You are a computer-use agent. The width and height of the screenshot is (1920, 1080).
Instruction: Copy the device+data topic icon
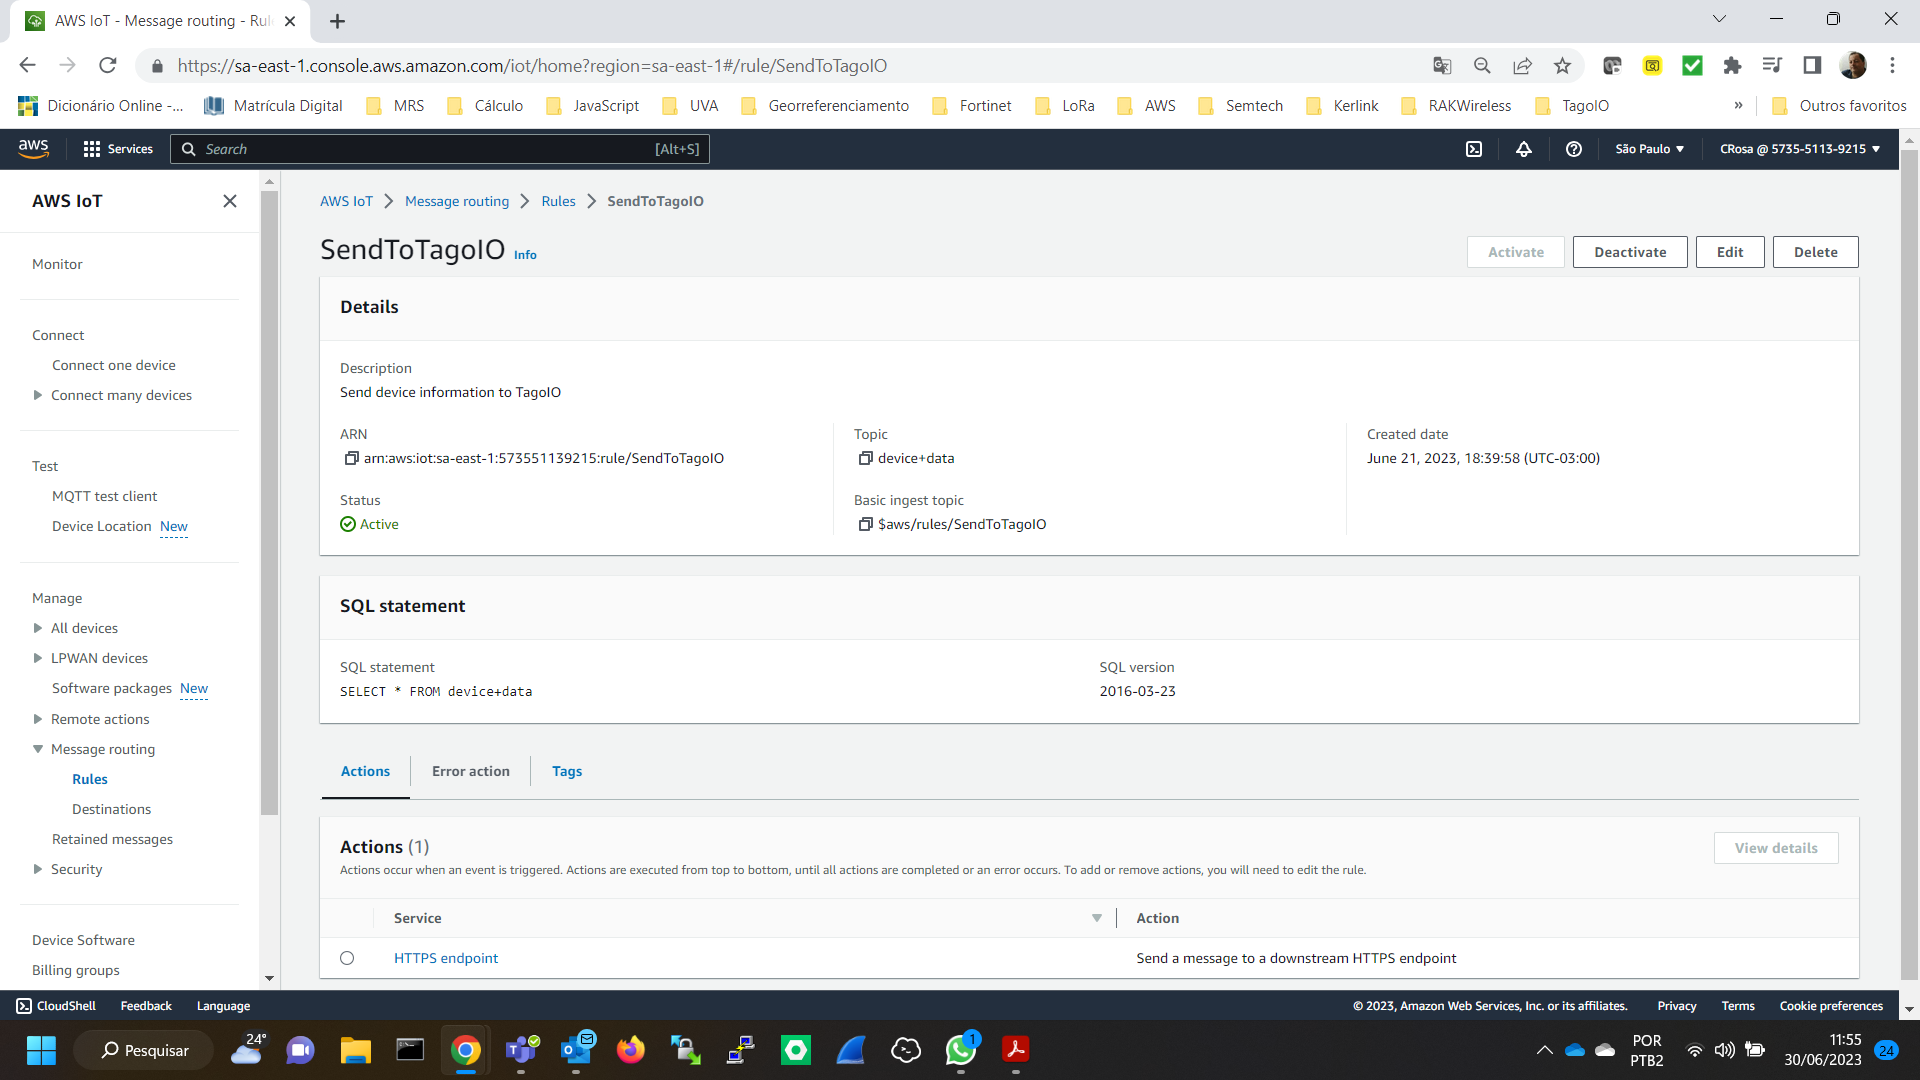coord(865,458)
